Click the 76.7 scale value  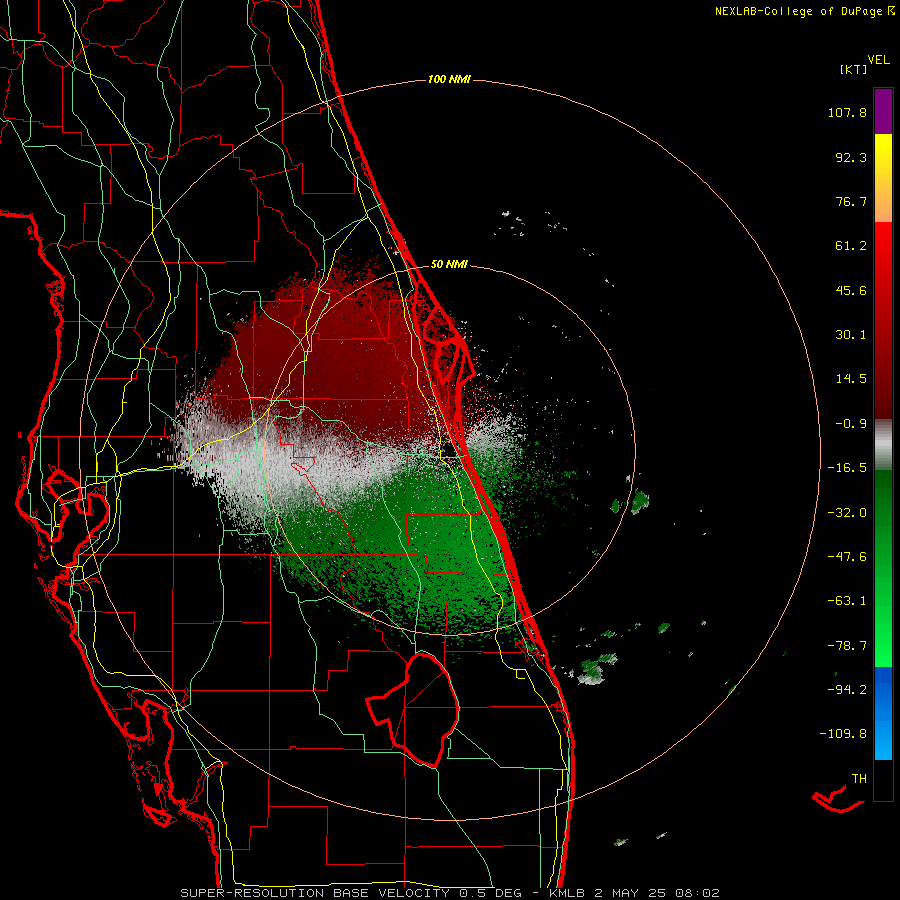click(x=851, y=201)
